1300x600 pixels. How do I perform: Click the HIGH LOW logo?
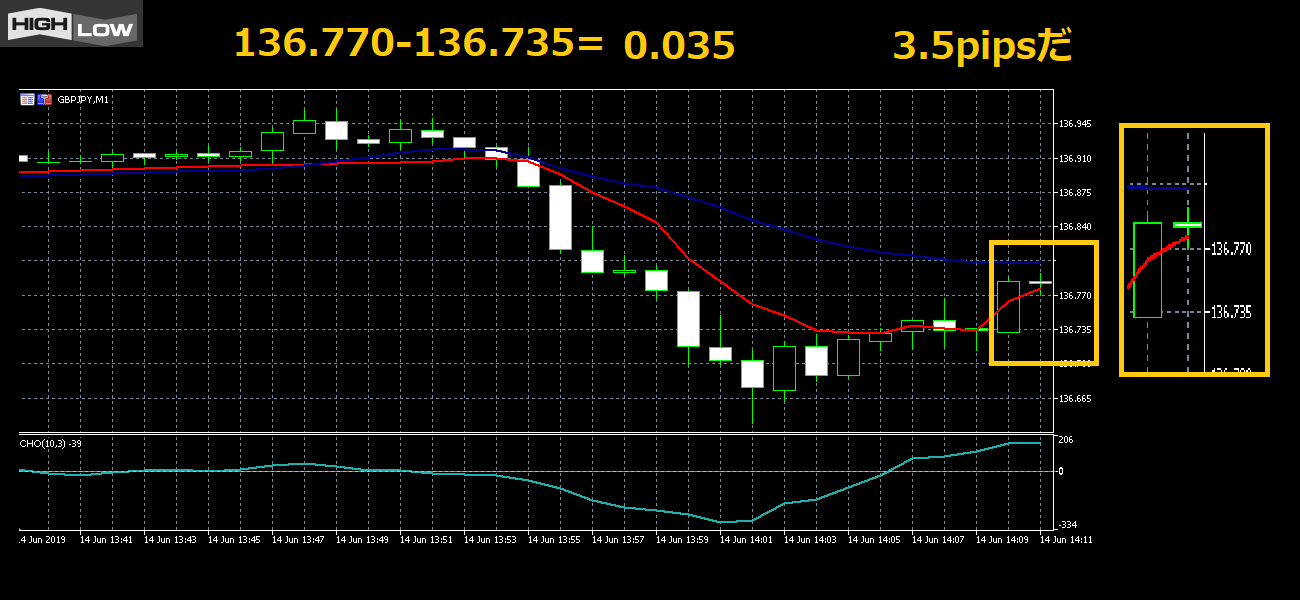tap(71, 24)
